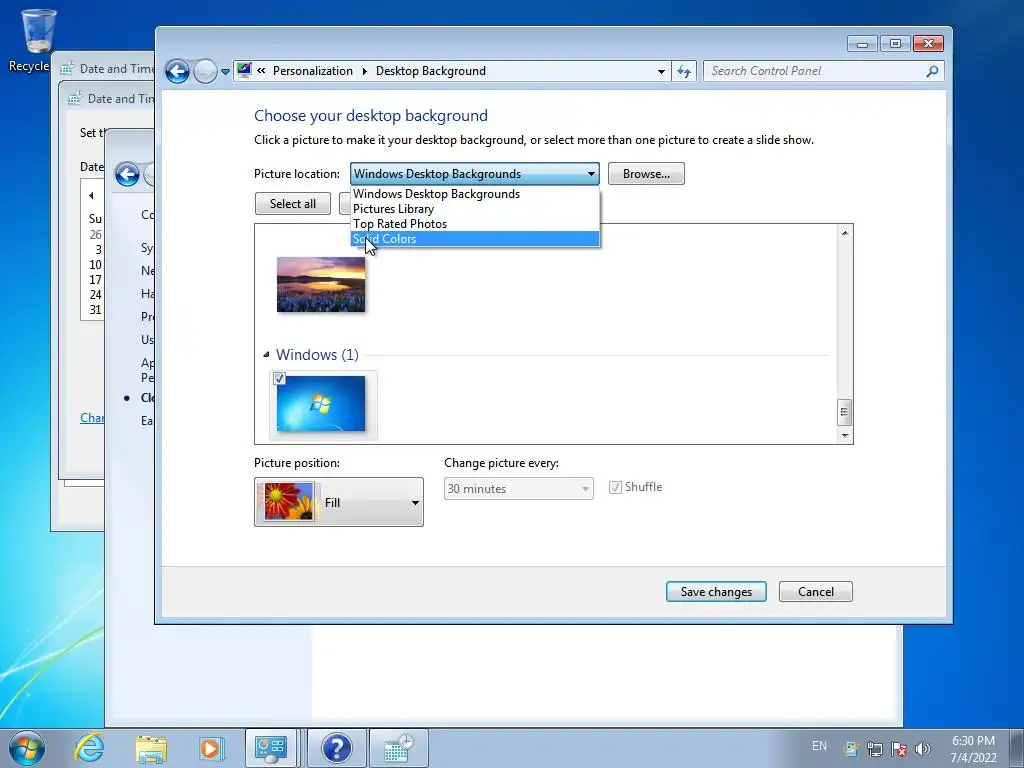Click the Show desktop button

coord(1018,748)
